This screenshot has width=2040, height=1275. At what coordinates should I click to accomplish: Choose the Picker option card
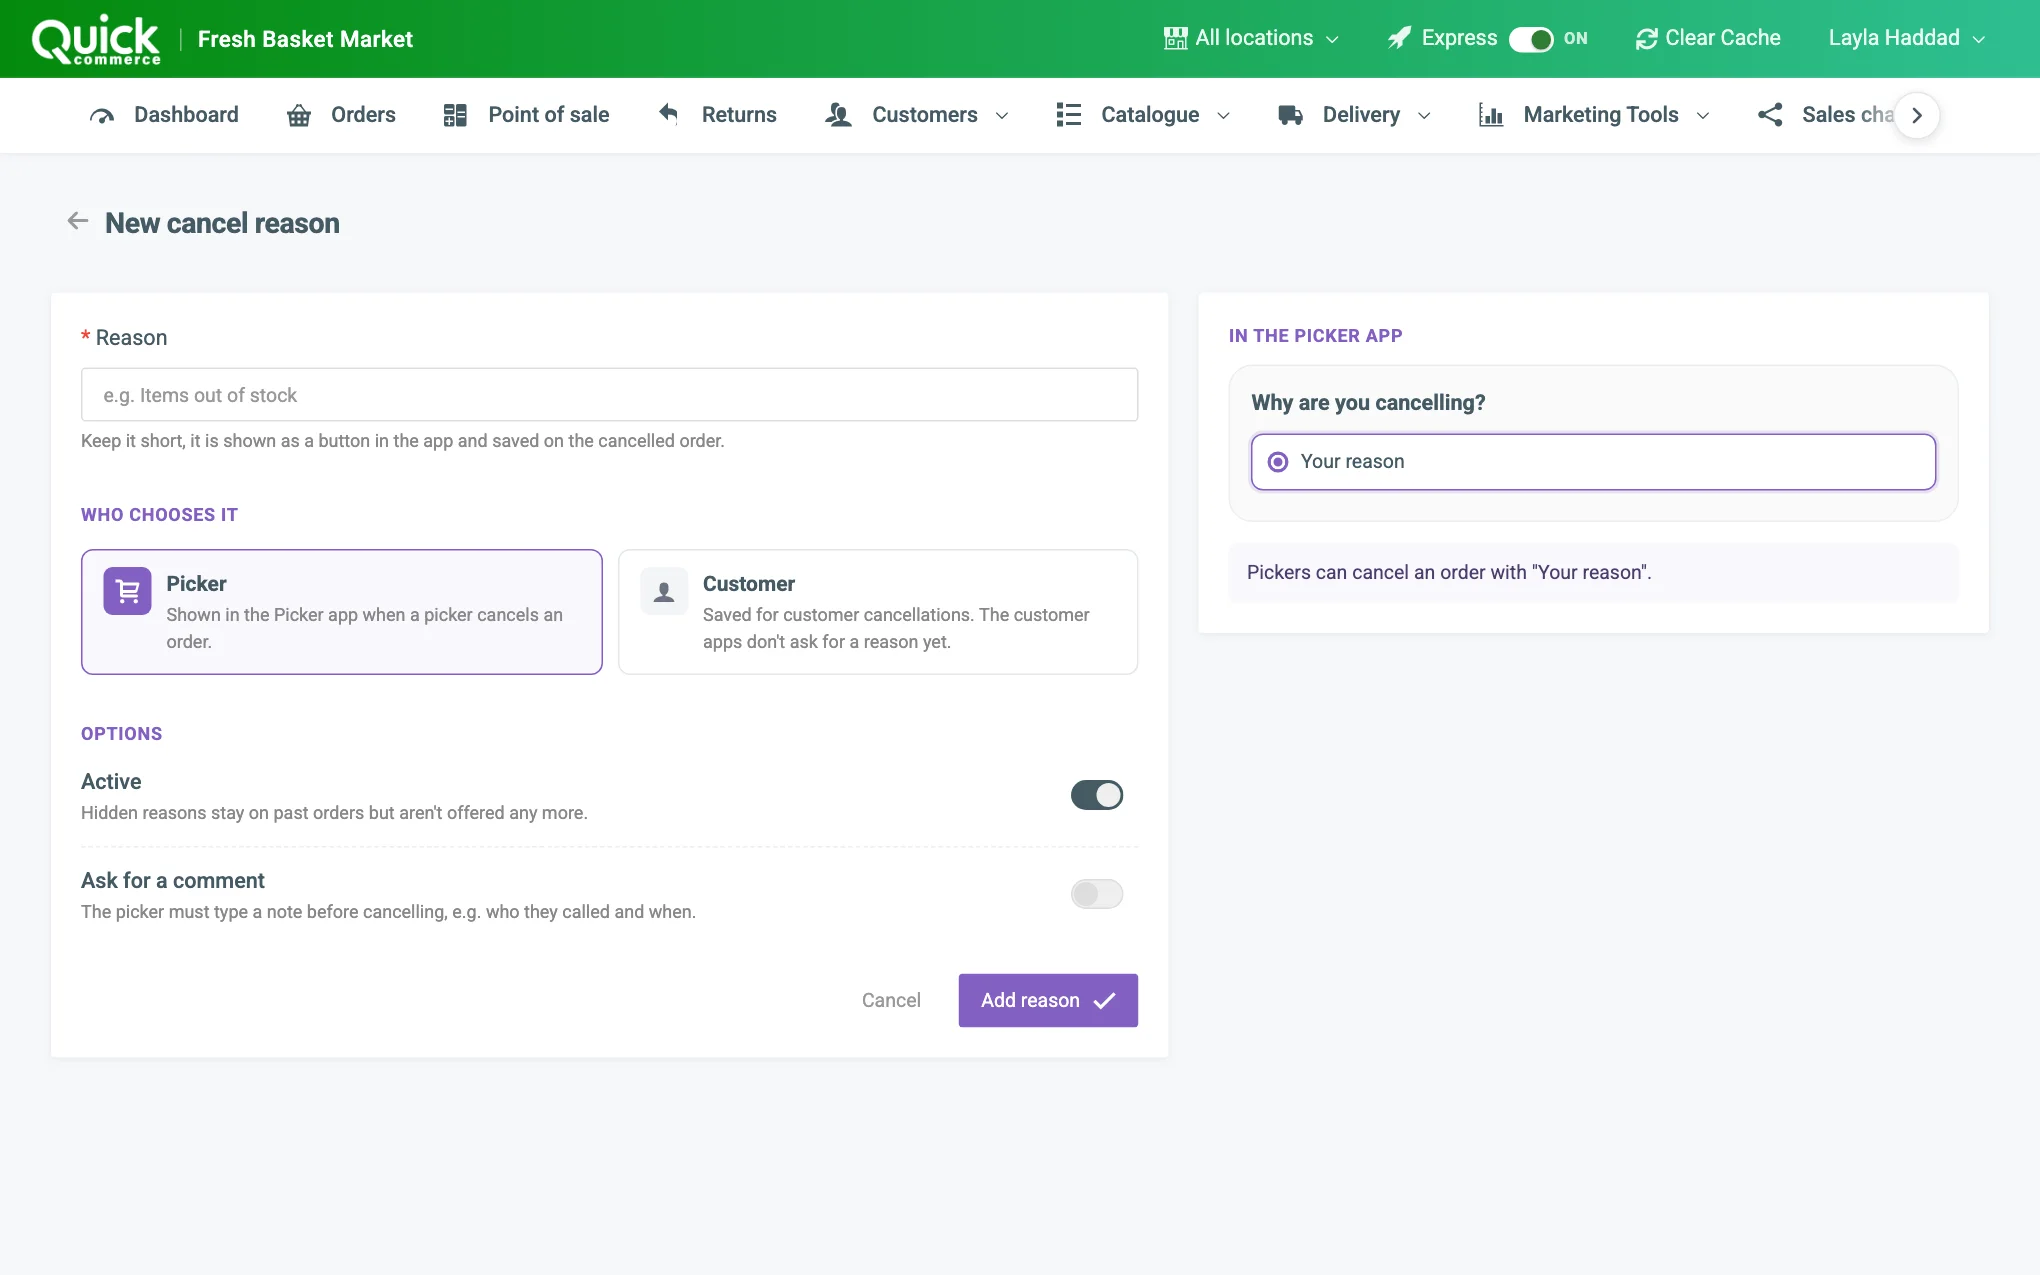click(342, 612)
